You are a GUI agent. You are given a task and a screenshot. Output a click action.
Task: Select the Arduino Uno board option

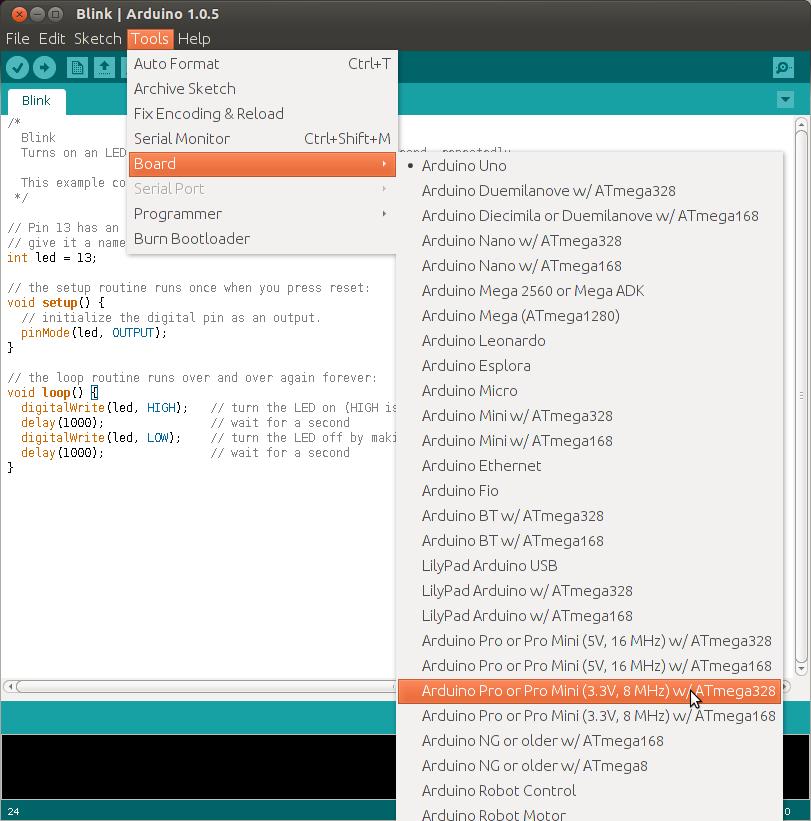tap(464, 166)
